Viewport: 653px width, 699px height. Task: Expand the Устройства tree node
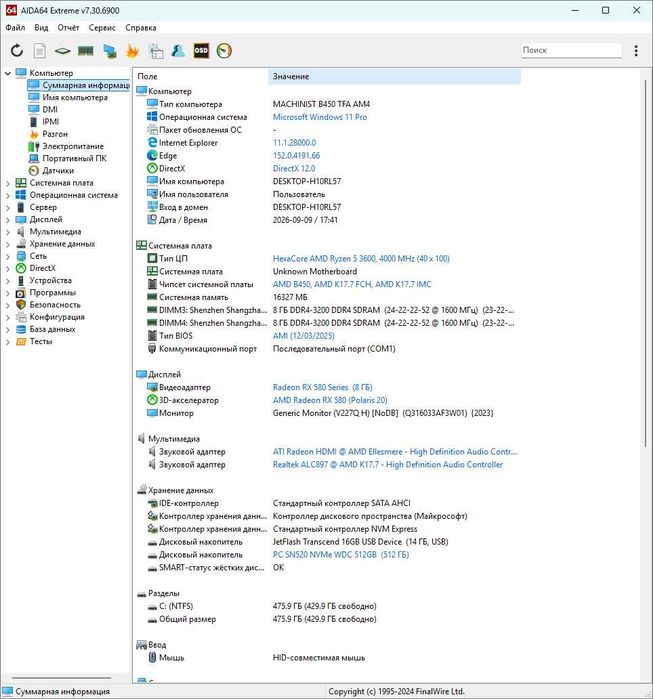8,281
